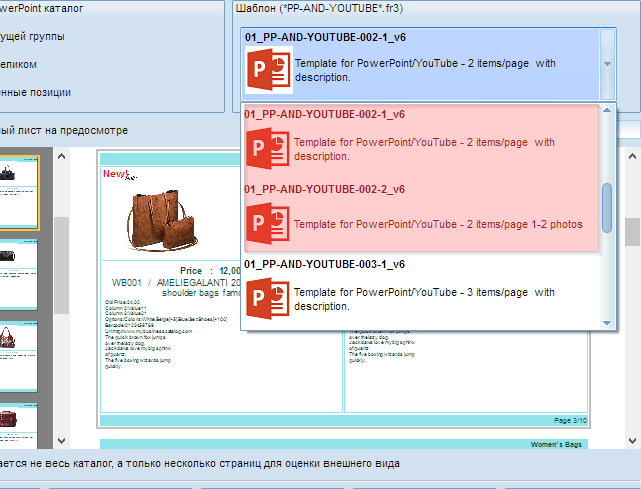Select the third page thumbnail with floral bag
Image resolution: width=641 pixels, height=489 pixels.
(18, 357)
